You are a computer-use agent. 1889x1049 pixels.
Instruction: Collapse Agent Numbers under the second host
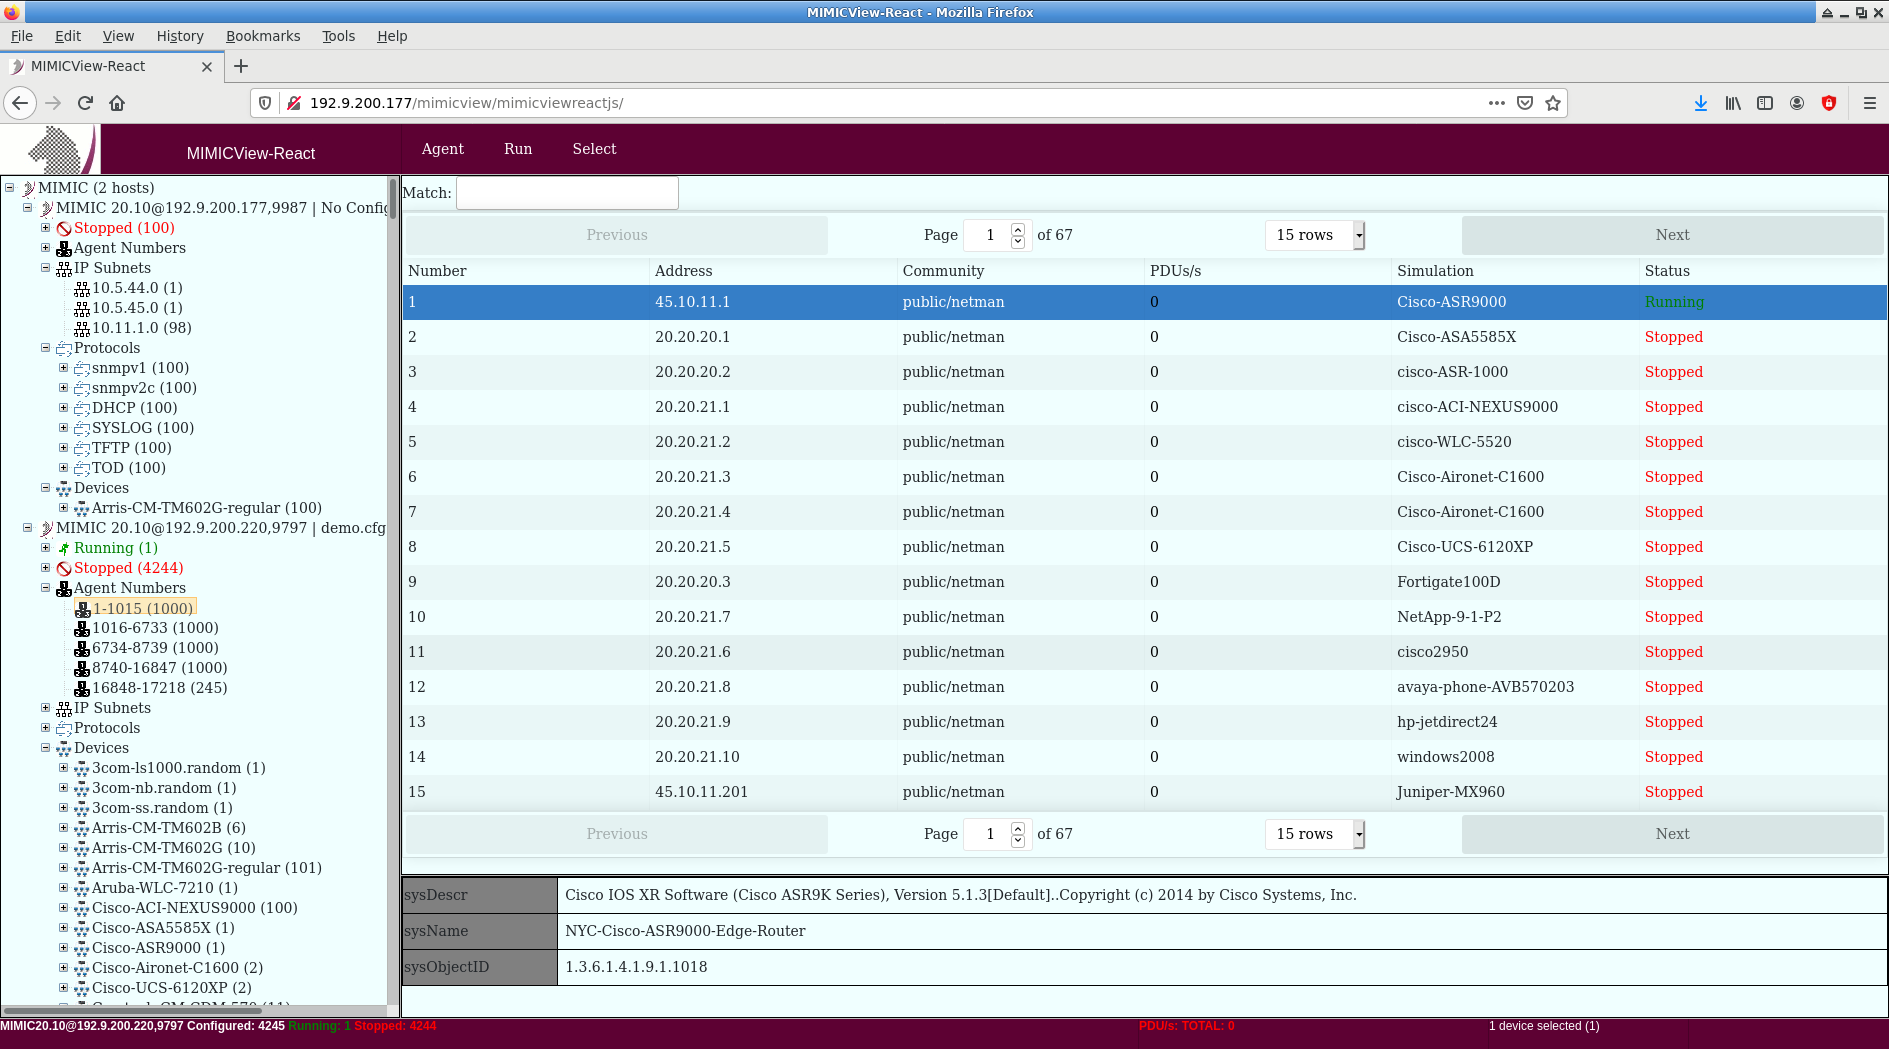tap(45, 588)
